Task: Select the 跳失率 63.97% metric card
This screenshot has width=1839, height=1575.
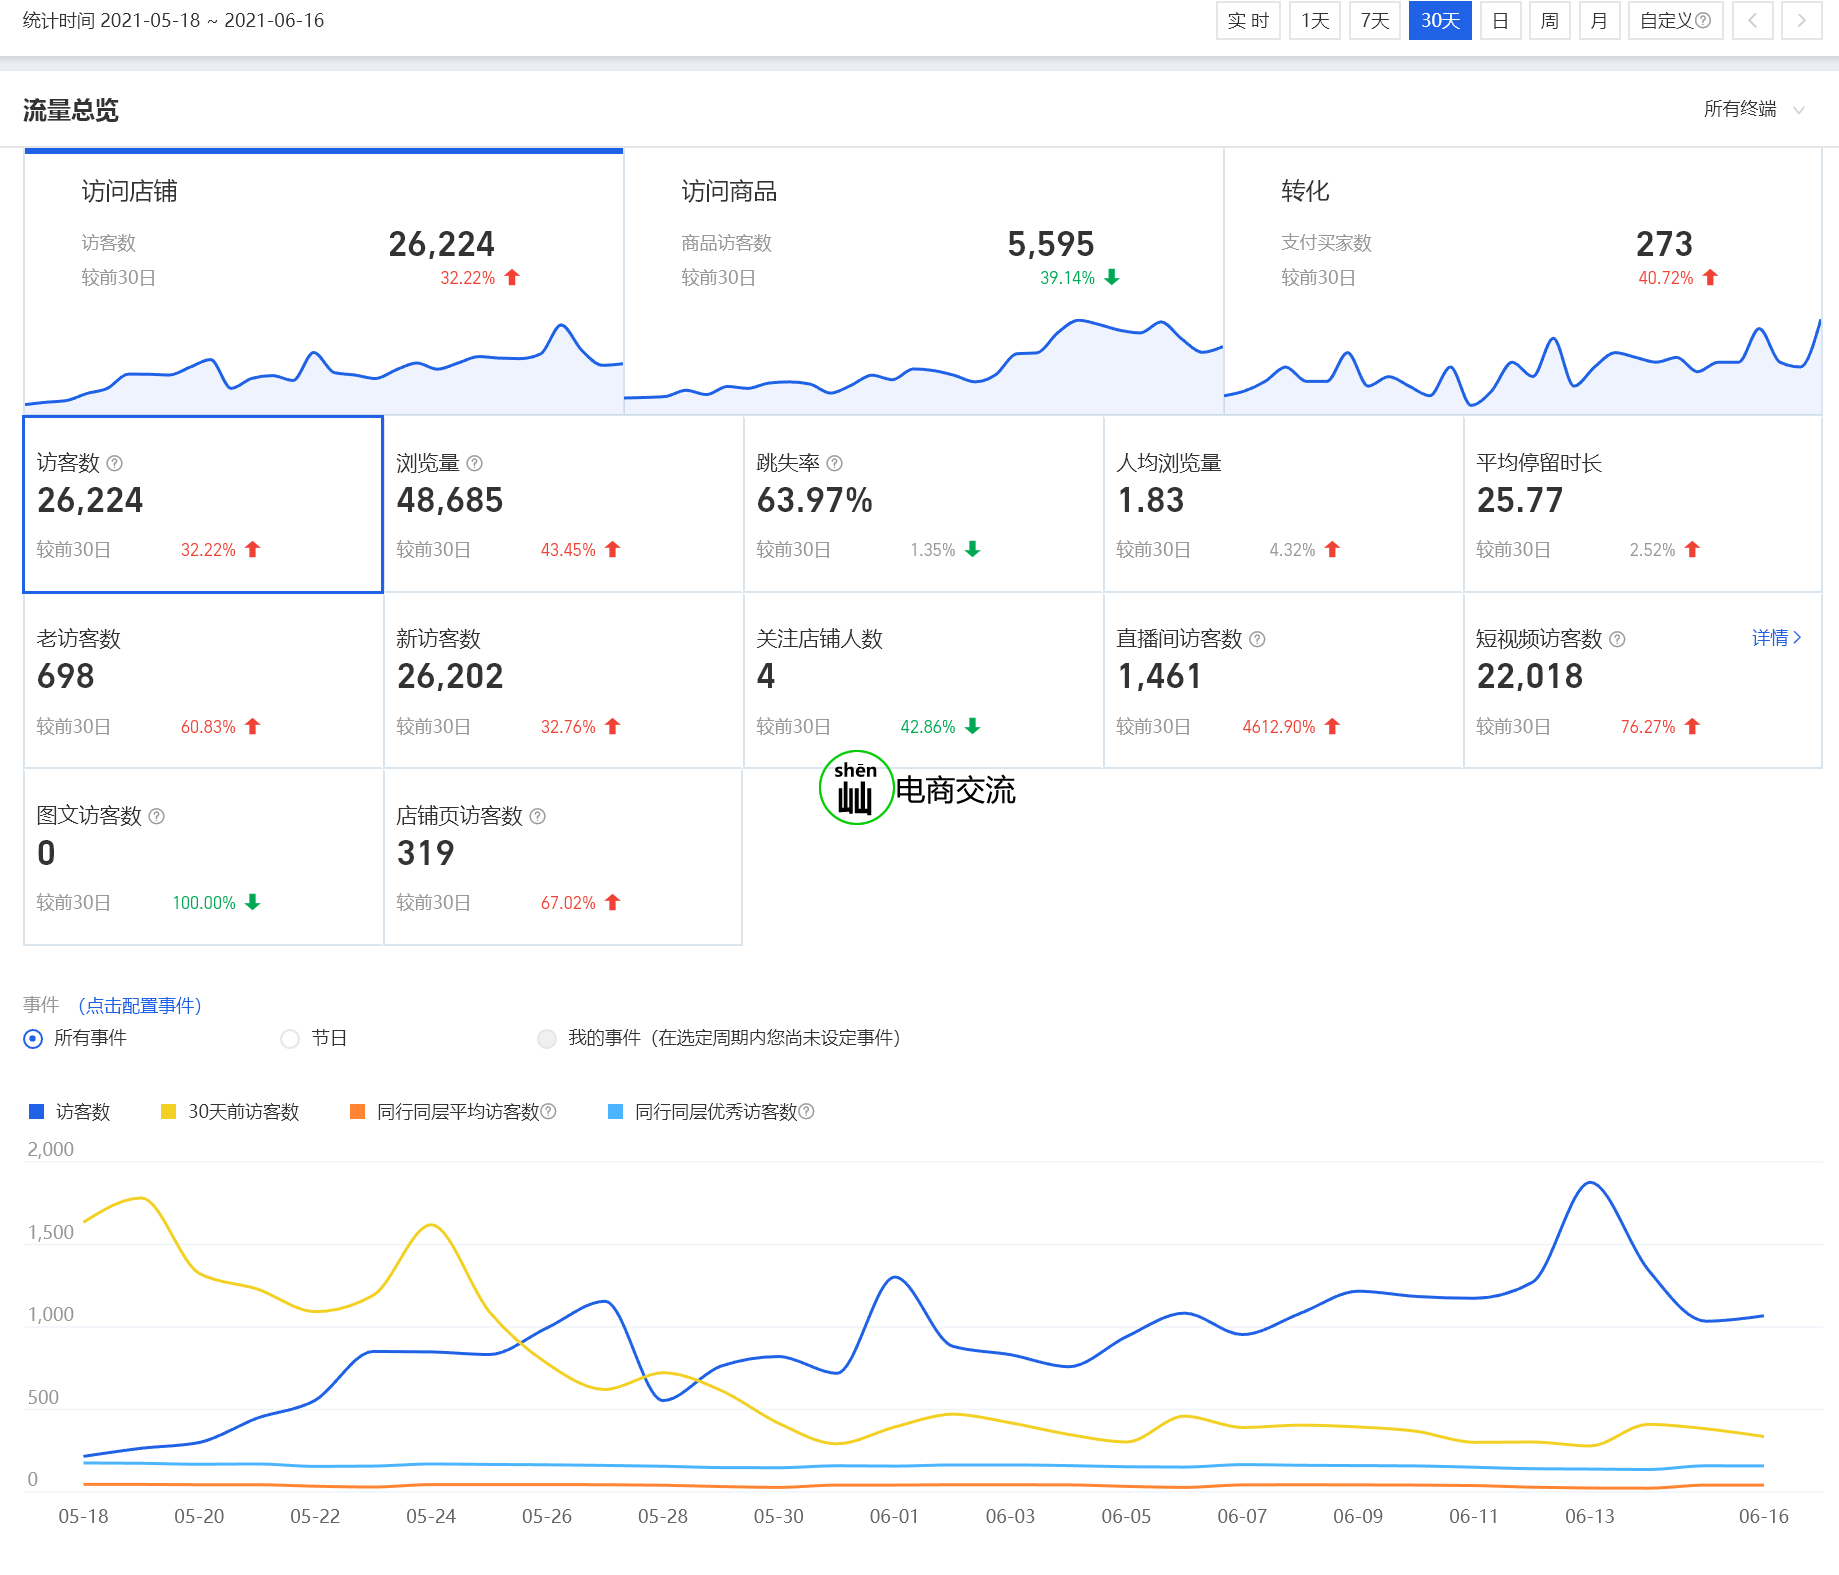Action: 924,505
